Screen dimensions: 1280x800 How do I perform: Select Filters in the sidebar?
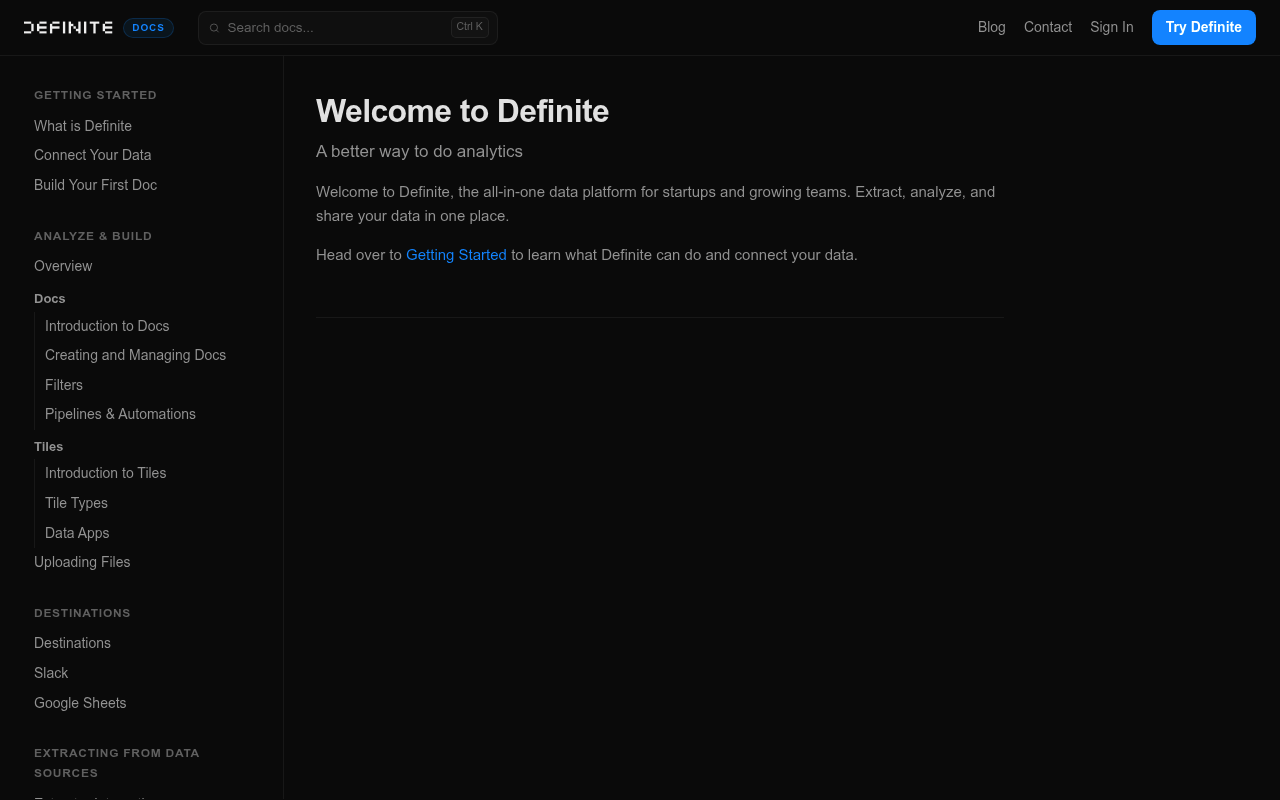tap(64, 385)
